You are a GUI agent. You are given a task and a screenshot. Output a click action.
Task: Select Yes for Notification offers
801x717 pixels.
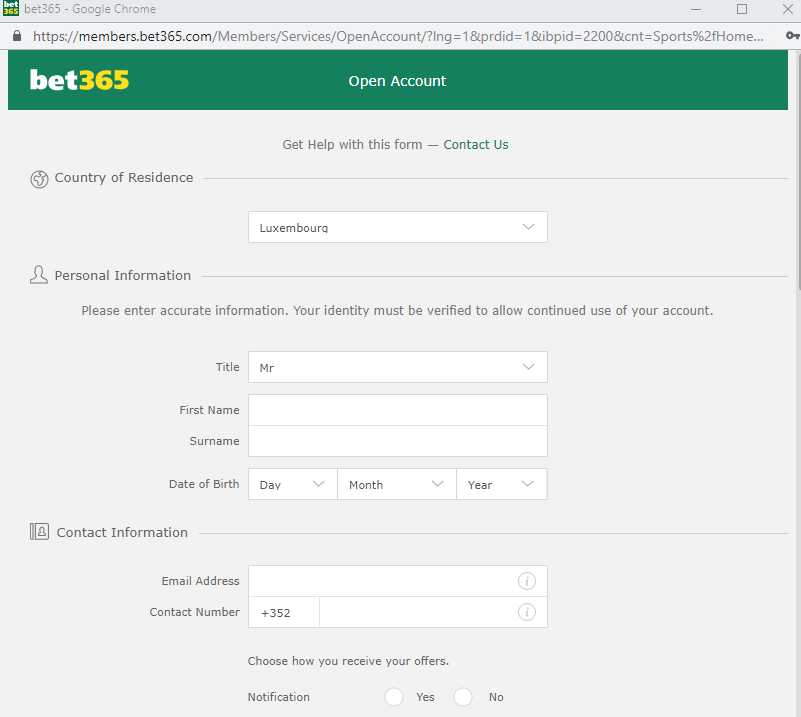pyautogui.click(x=394, y=697)
